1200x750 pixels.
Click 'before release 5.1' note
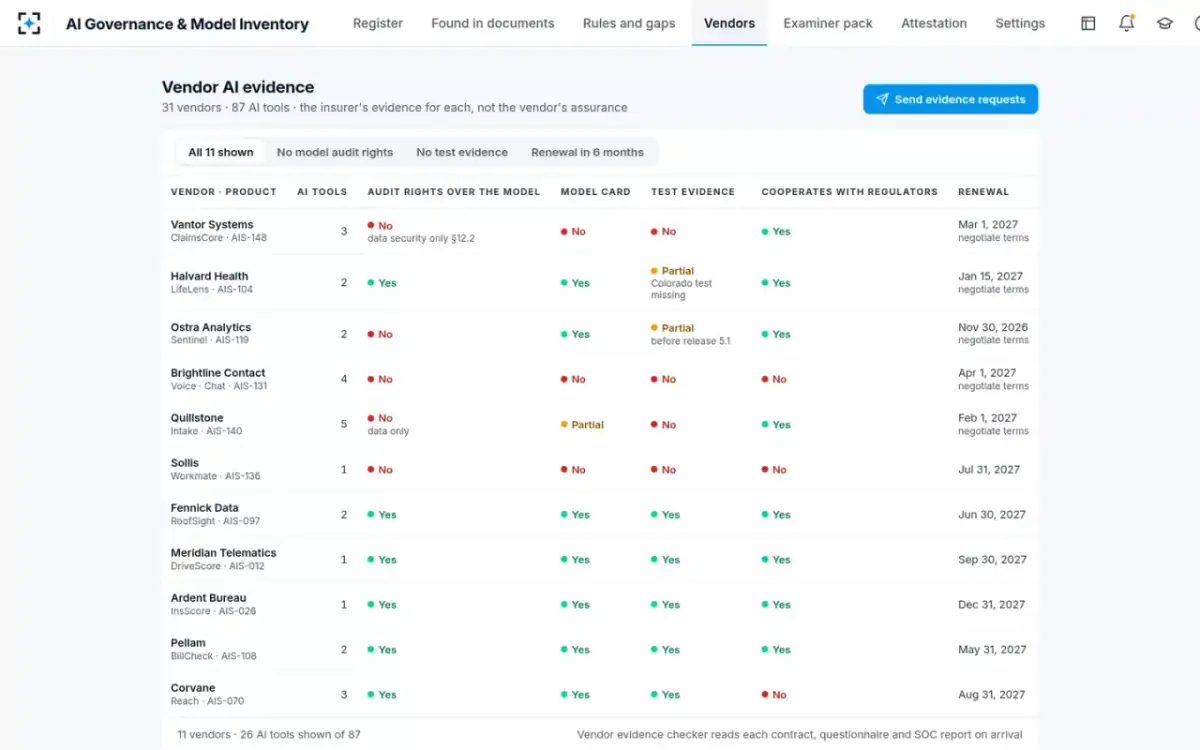(691, 341)
